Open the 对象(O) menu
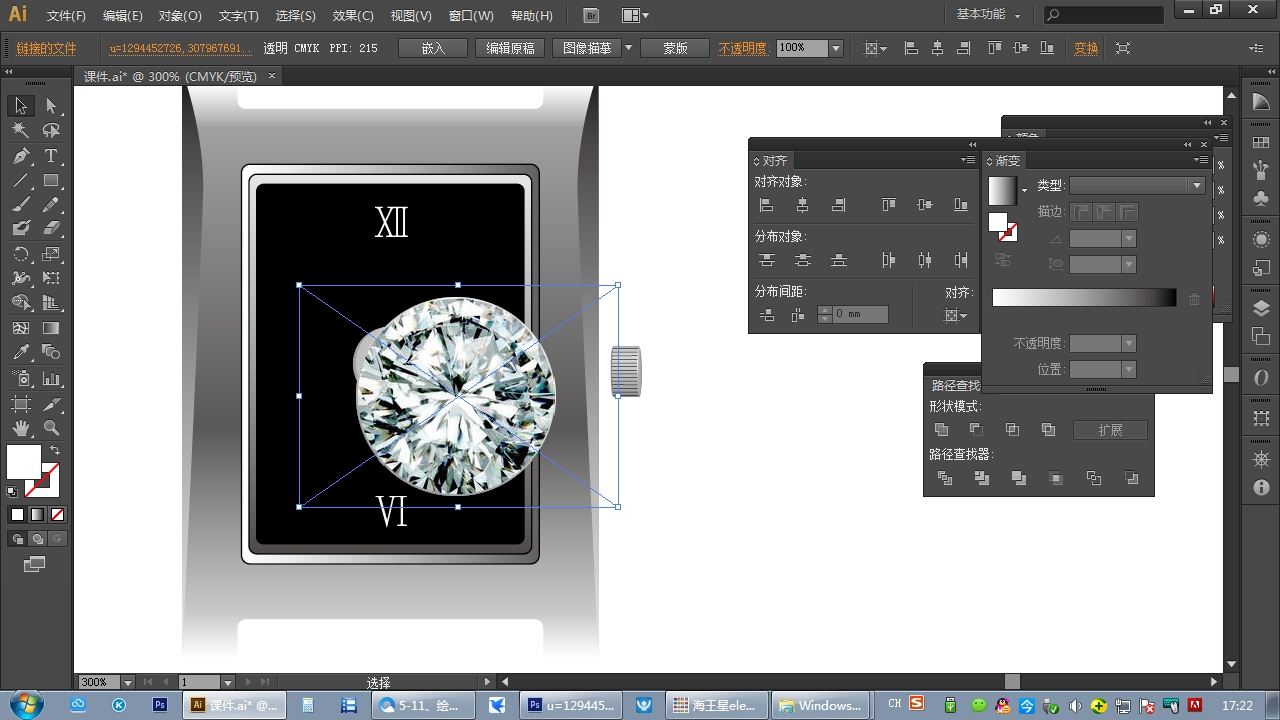The height and width of the screenshot is (720, 1280). 180,16
